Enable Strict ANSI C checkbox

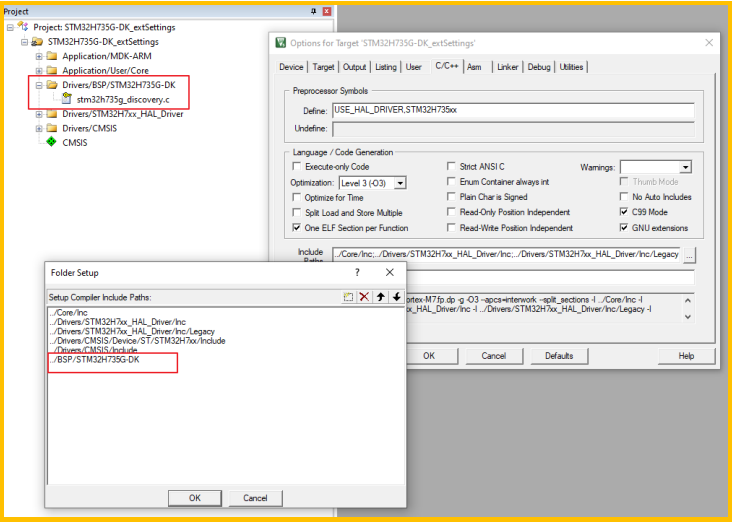[x=451, y=166]
